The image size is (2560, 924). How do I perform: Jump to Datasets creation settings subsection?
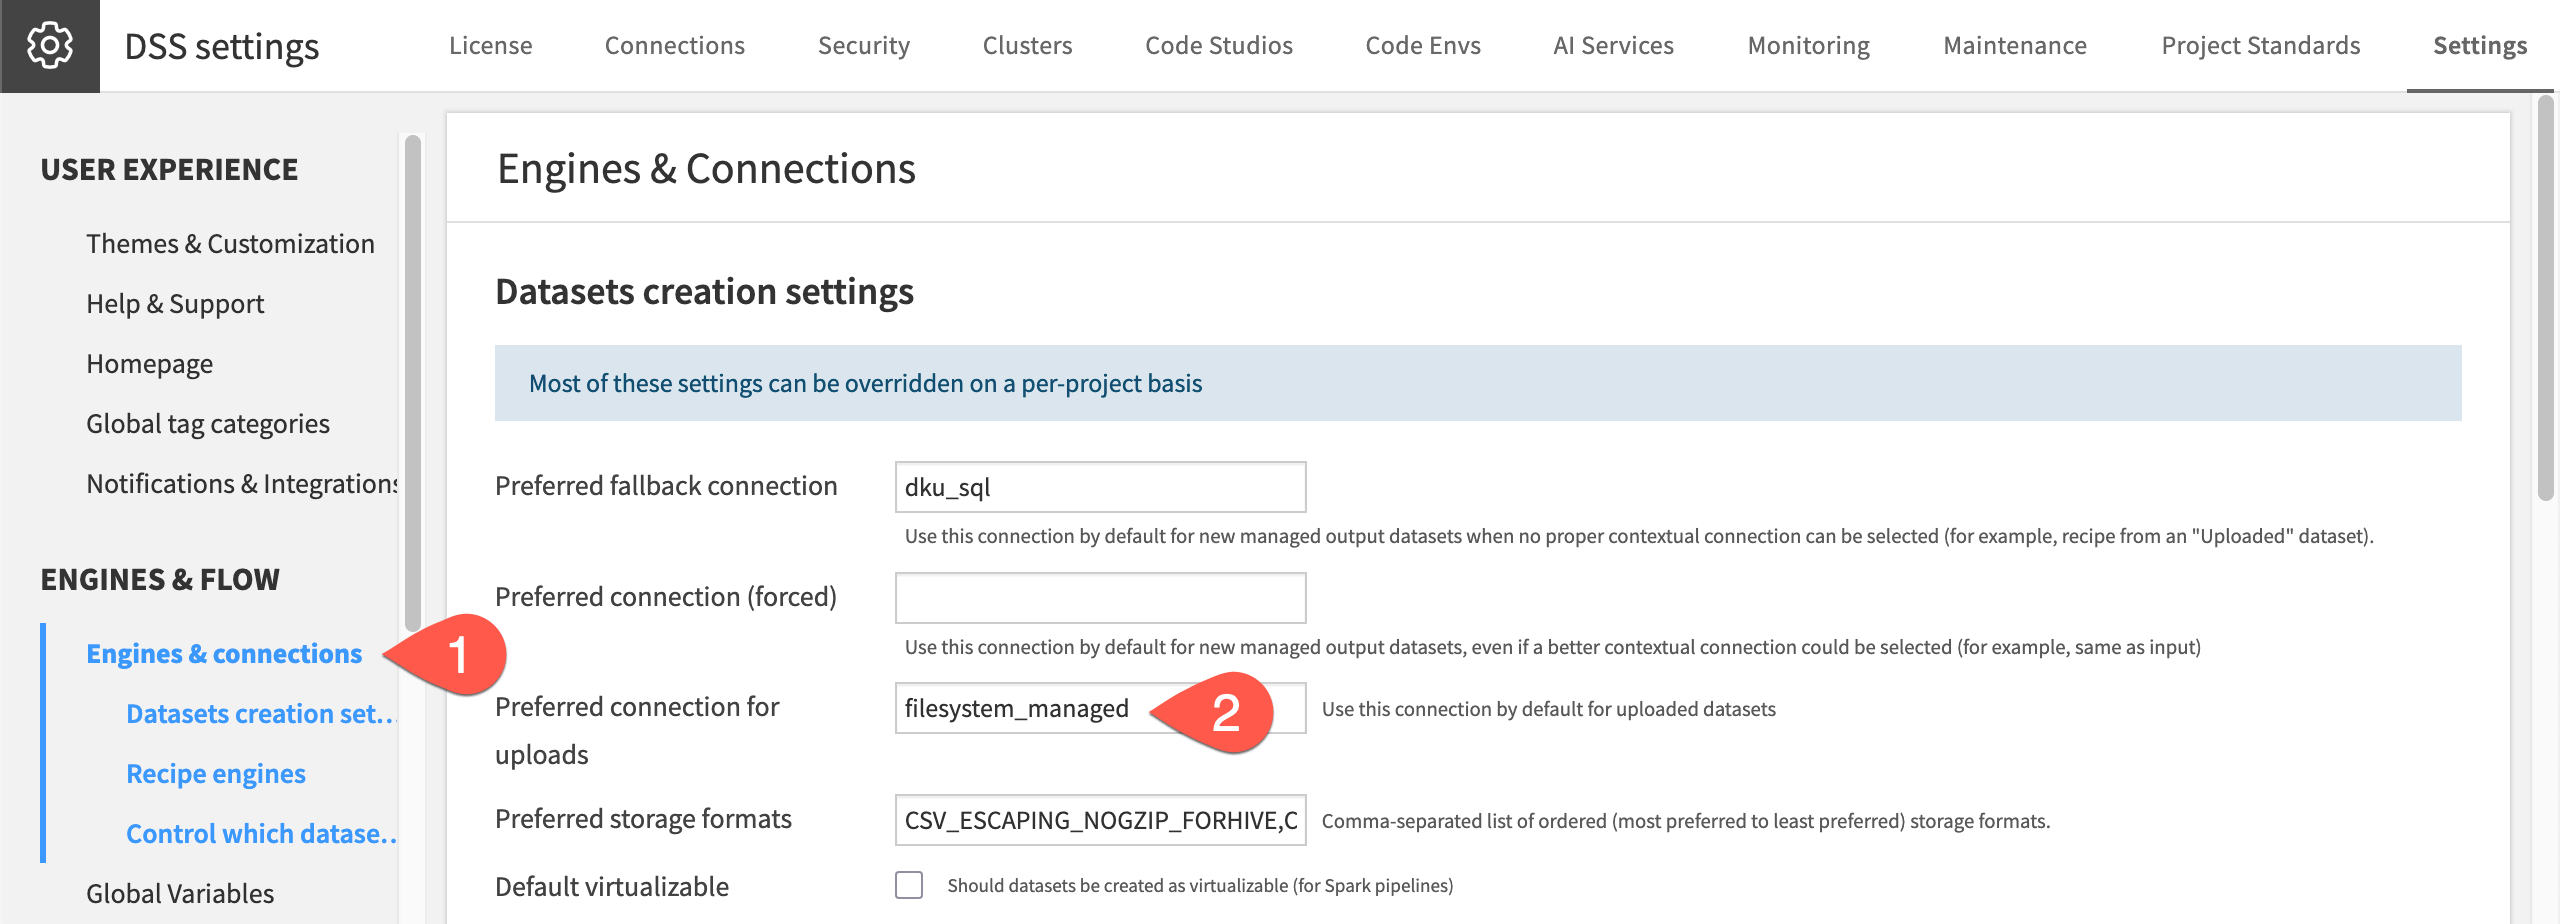(x=261, y=714)
